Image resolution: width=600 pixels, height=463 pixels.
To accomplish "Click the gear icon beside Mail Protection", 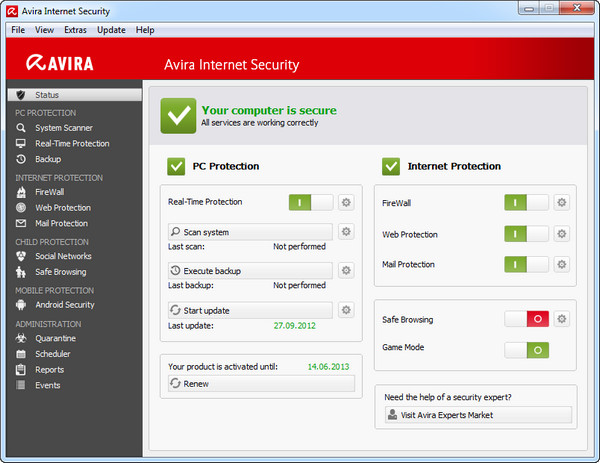I will click(562, 264).
